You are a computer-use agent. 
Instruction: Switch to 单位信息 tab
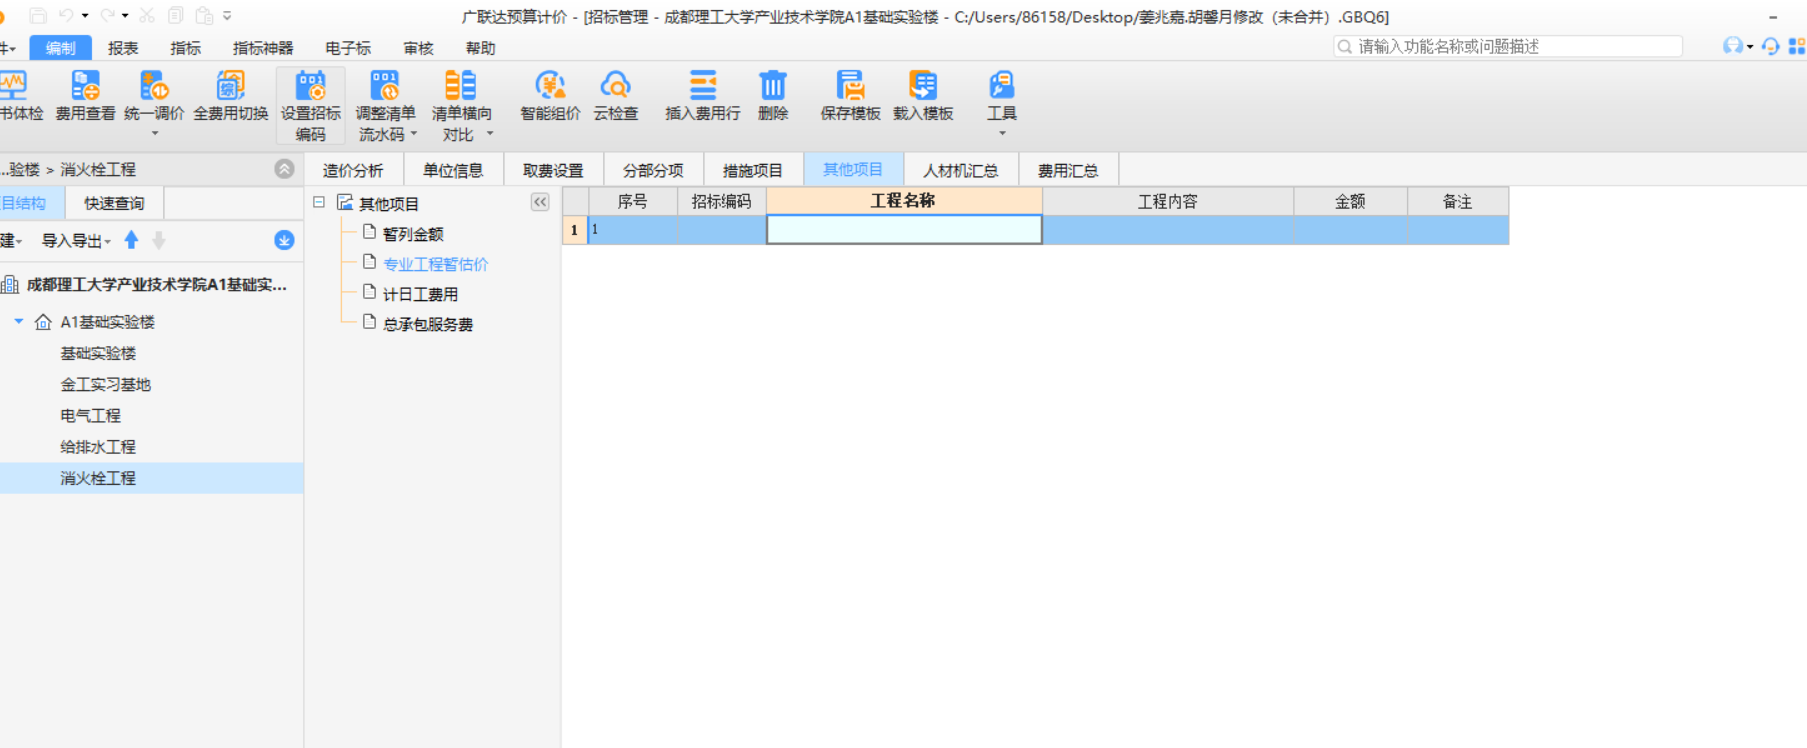453,170
